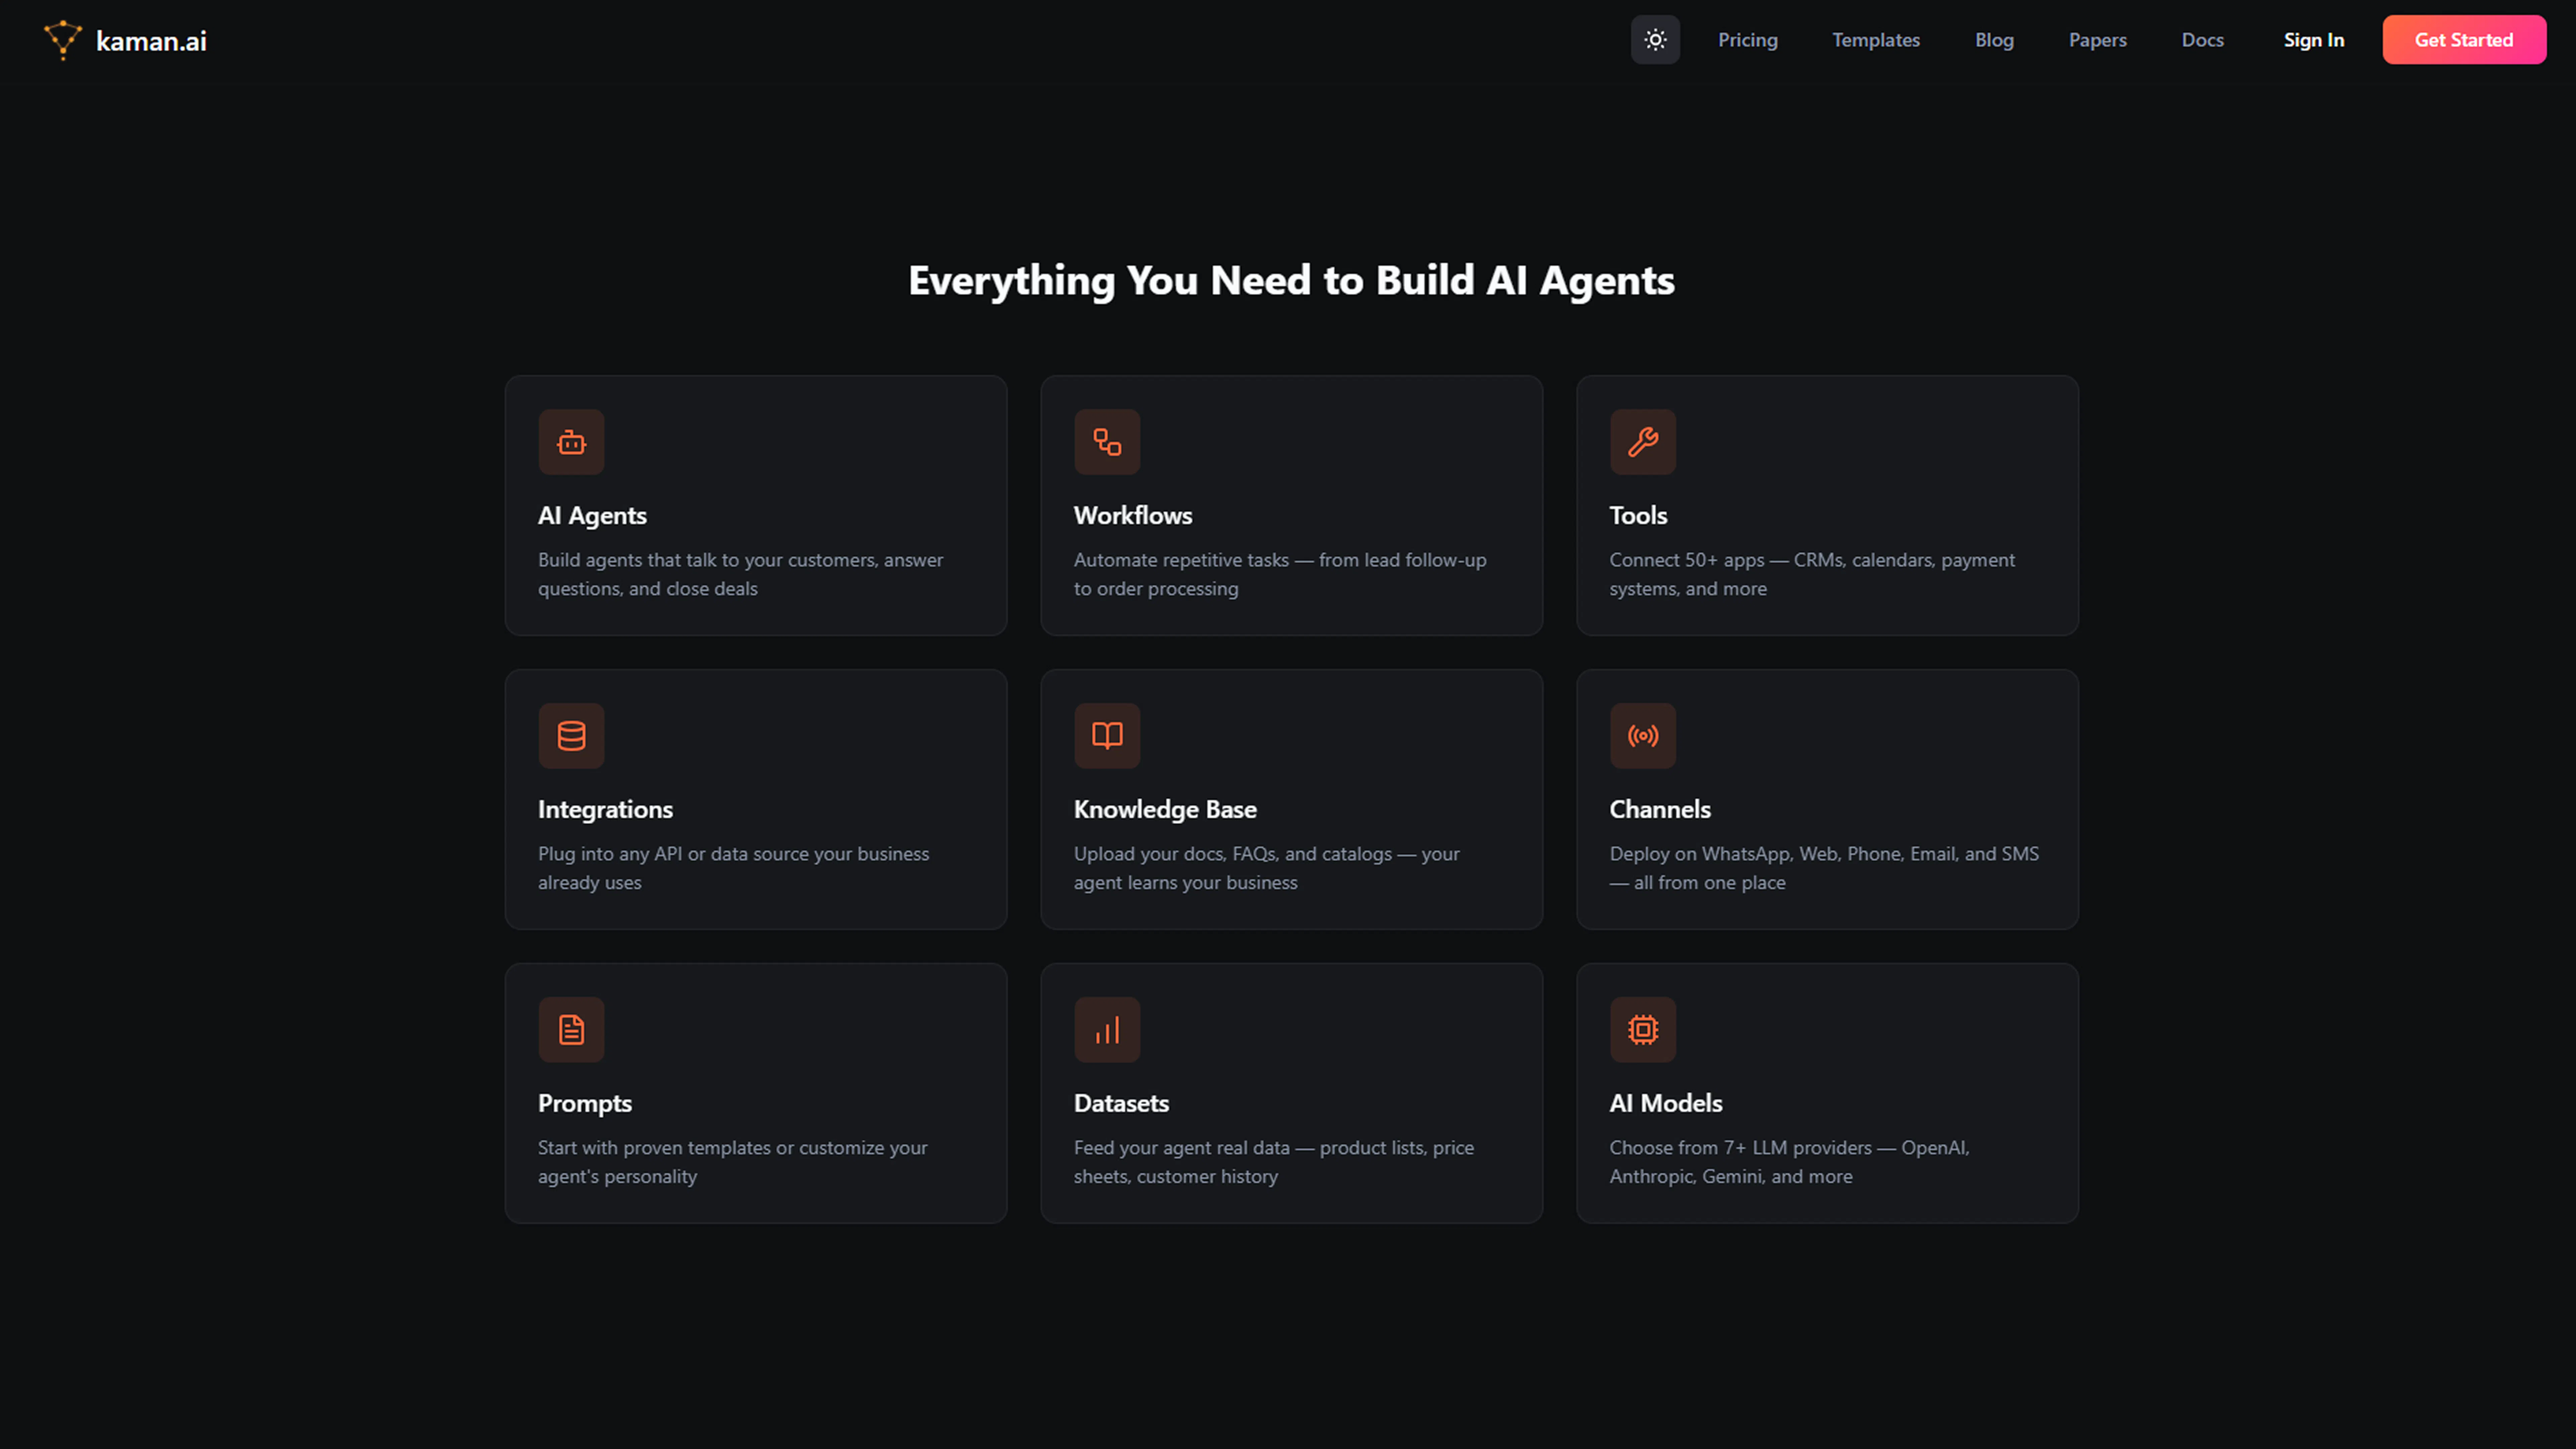Click 'Automate repetitive tasks' description text

pyautogui.click(x=1280, y=575)
